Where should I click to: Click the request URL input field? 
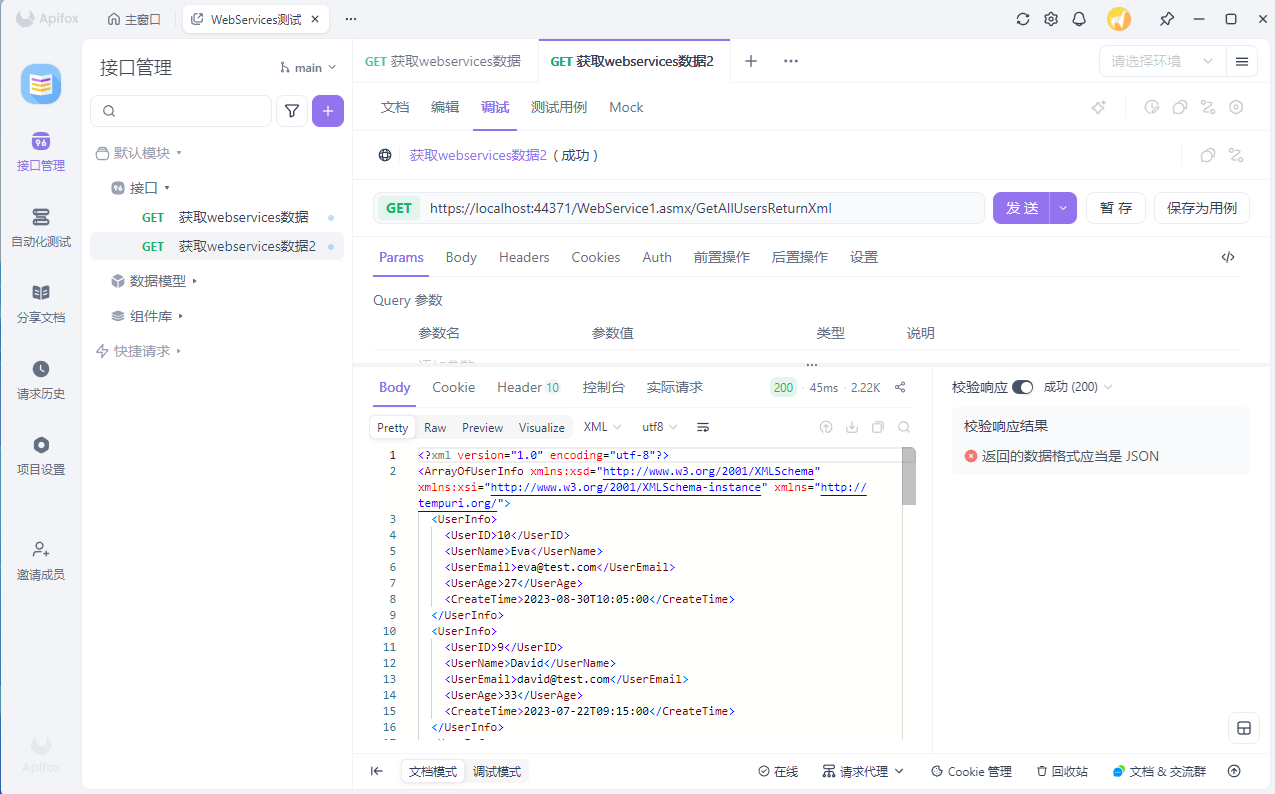[x=700, y=208]
